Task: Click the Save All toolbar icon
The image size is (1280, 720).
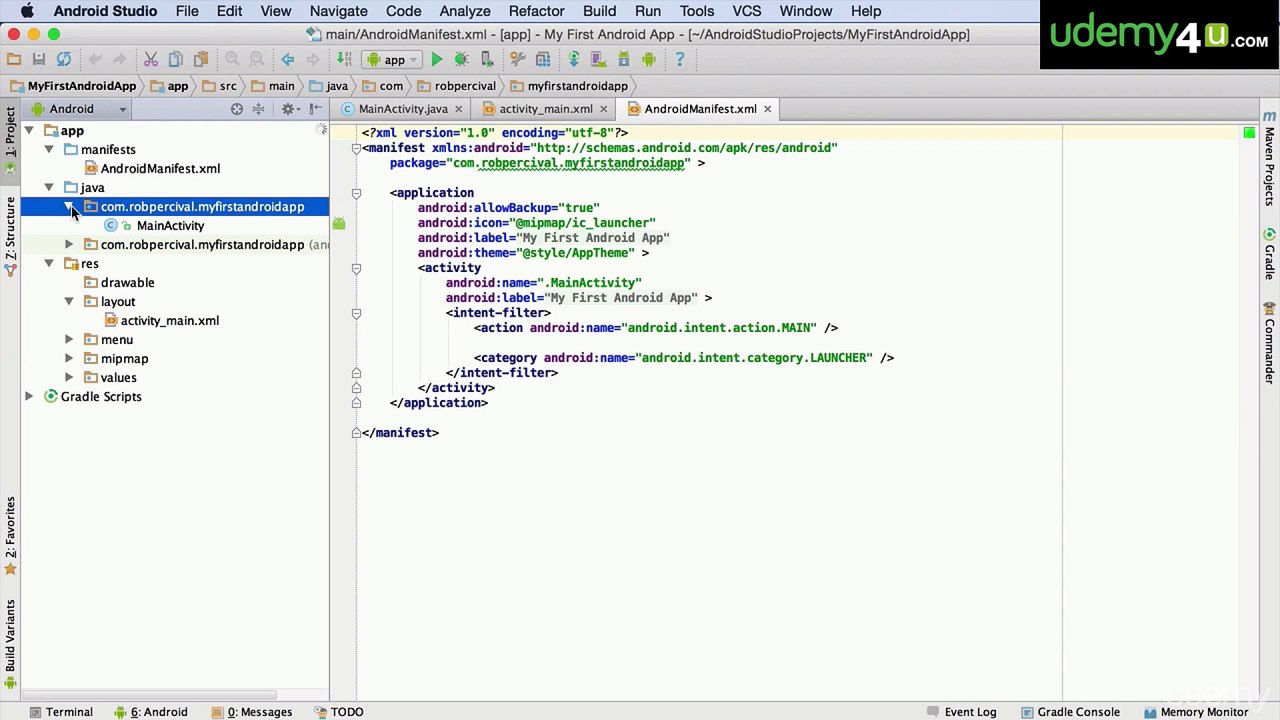Action: tap(38, 59)
